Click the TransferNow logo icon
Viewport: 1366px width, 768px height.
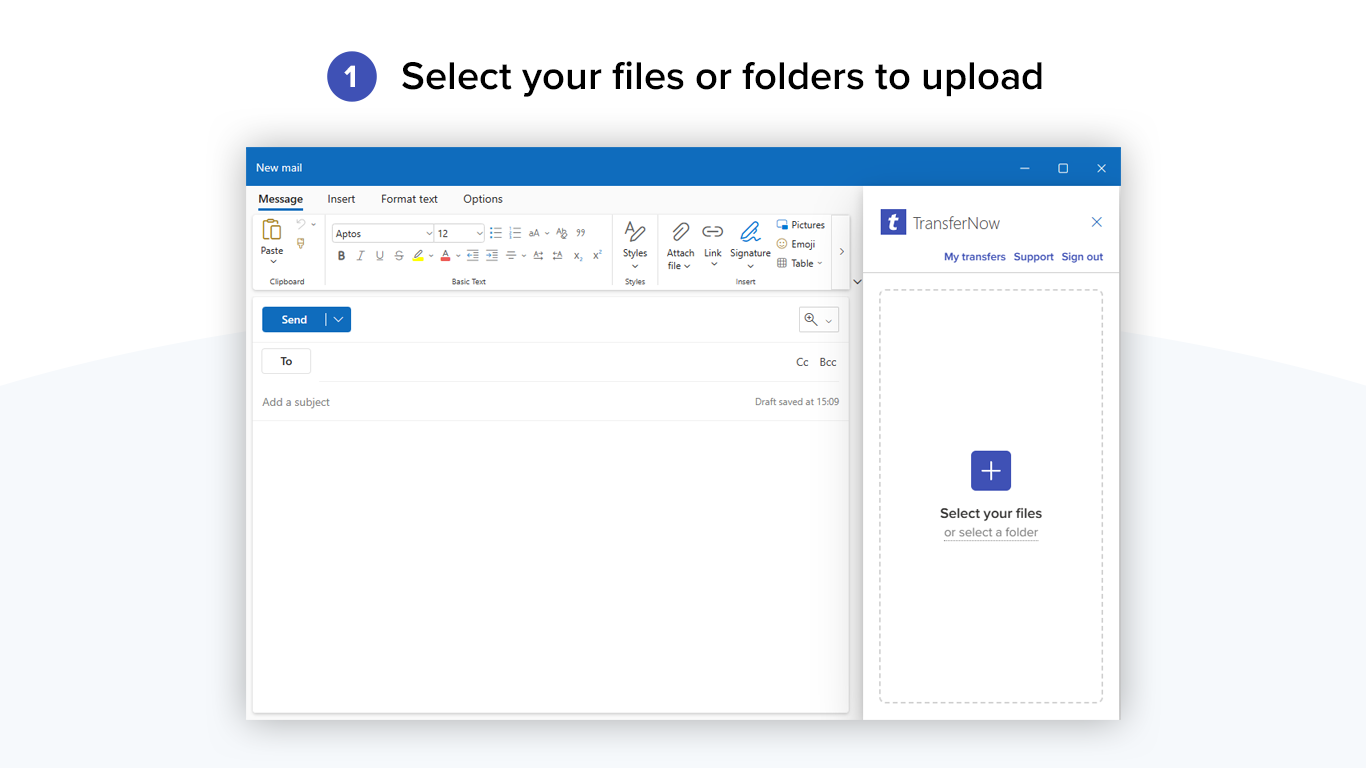click(893, 222)
